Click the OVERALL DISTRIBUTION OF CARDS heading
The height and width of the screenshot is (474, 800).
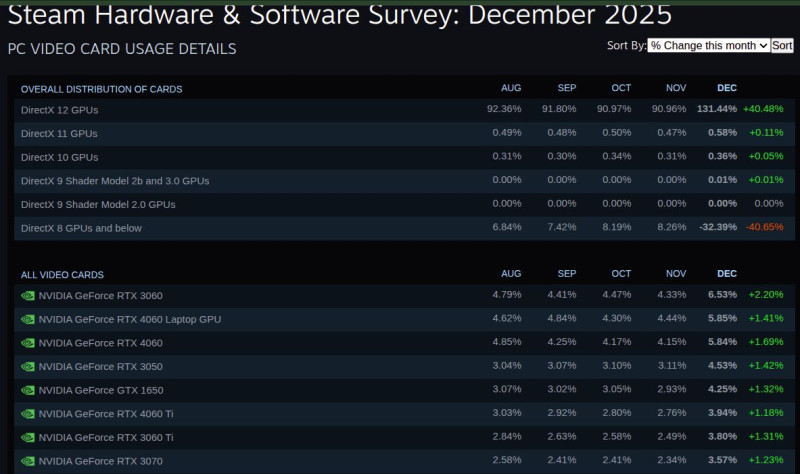[102, 89]
